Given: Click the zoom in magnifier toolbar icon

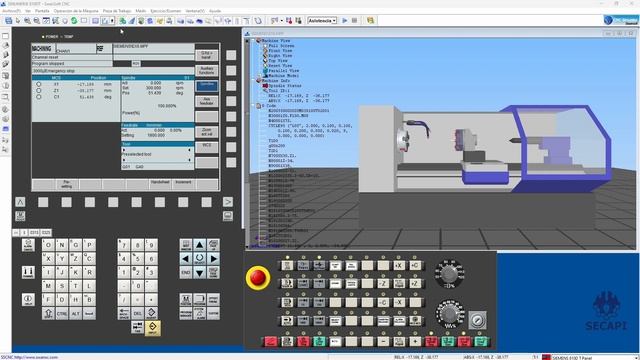Looking at the screenshot, I should click(27, 20).
